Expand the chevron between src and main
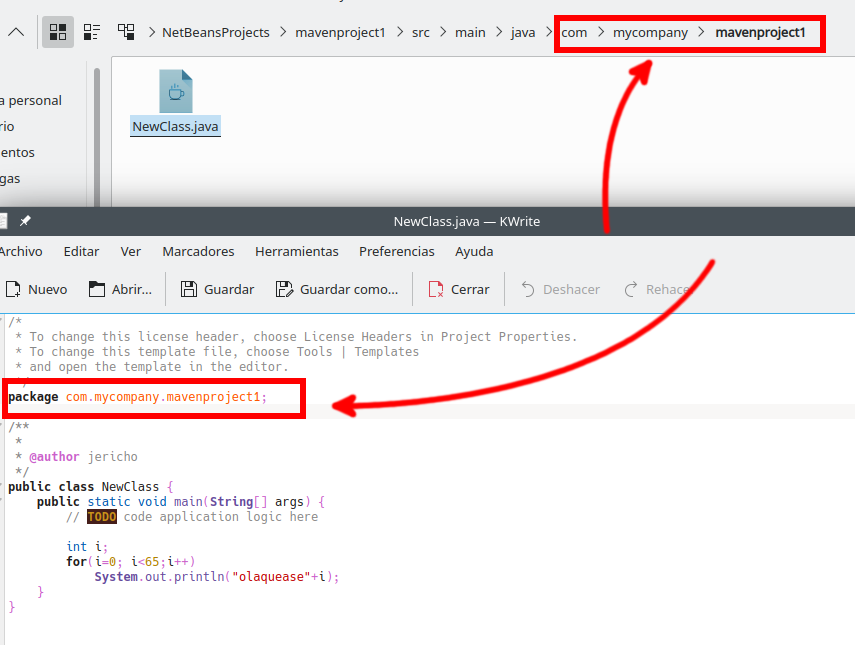Viewport: 855px width, 645px height. click(442, 32)
